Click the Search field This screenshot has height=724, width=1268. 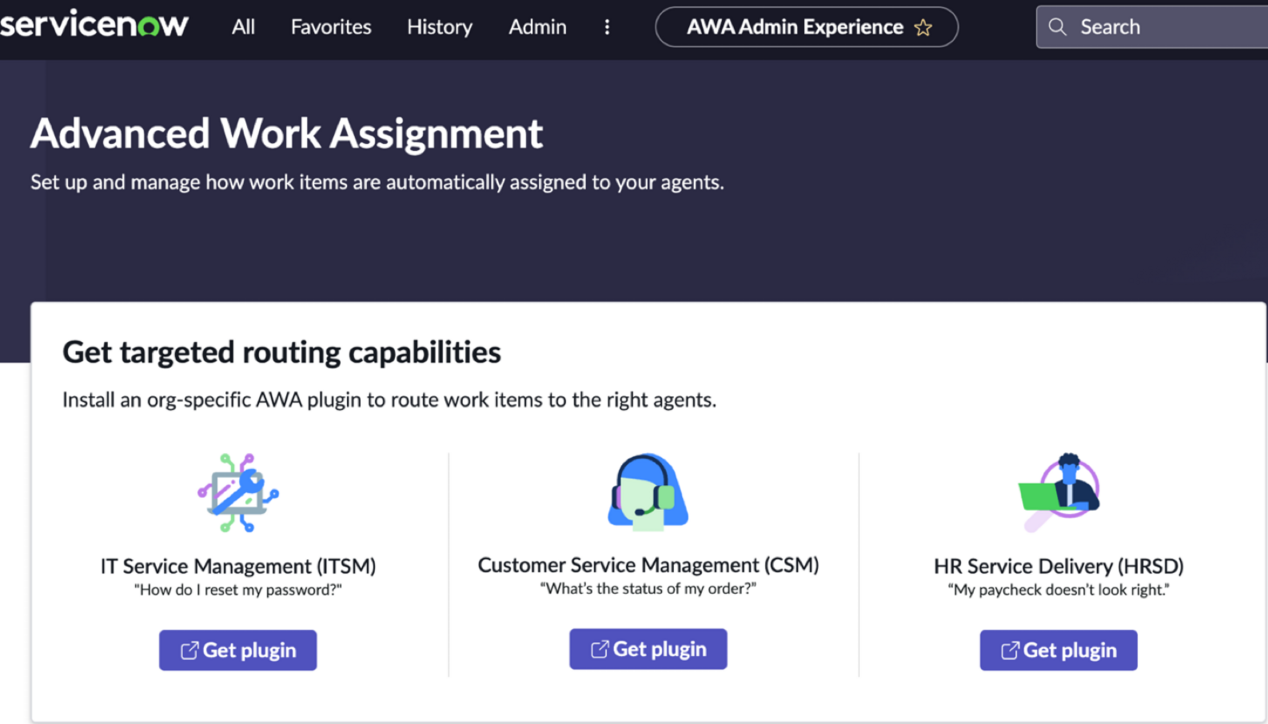point(1152,27)
